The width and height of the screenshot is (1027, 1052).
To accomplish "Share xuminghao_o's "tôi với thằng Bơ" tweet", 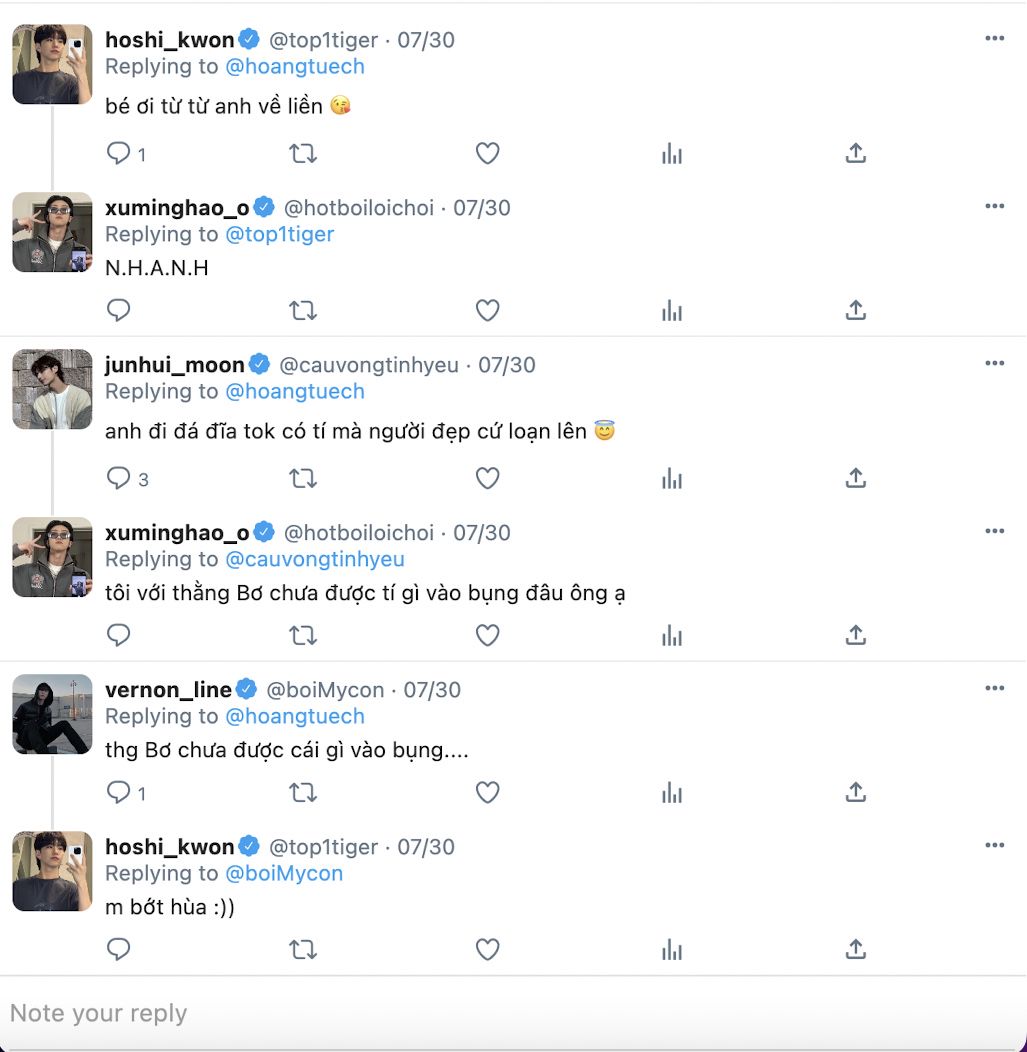I will (855, 635).
